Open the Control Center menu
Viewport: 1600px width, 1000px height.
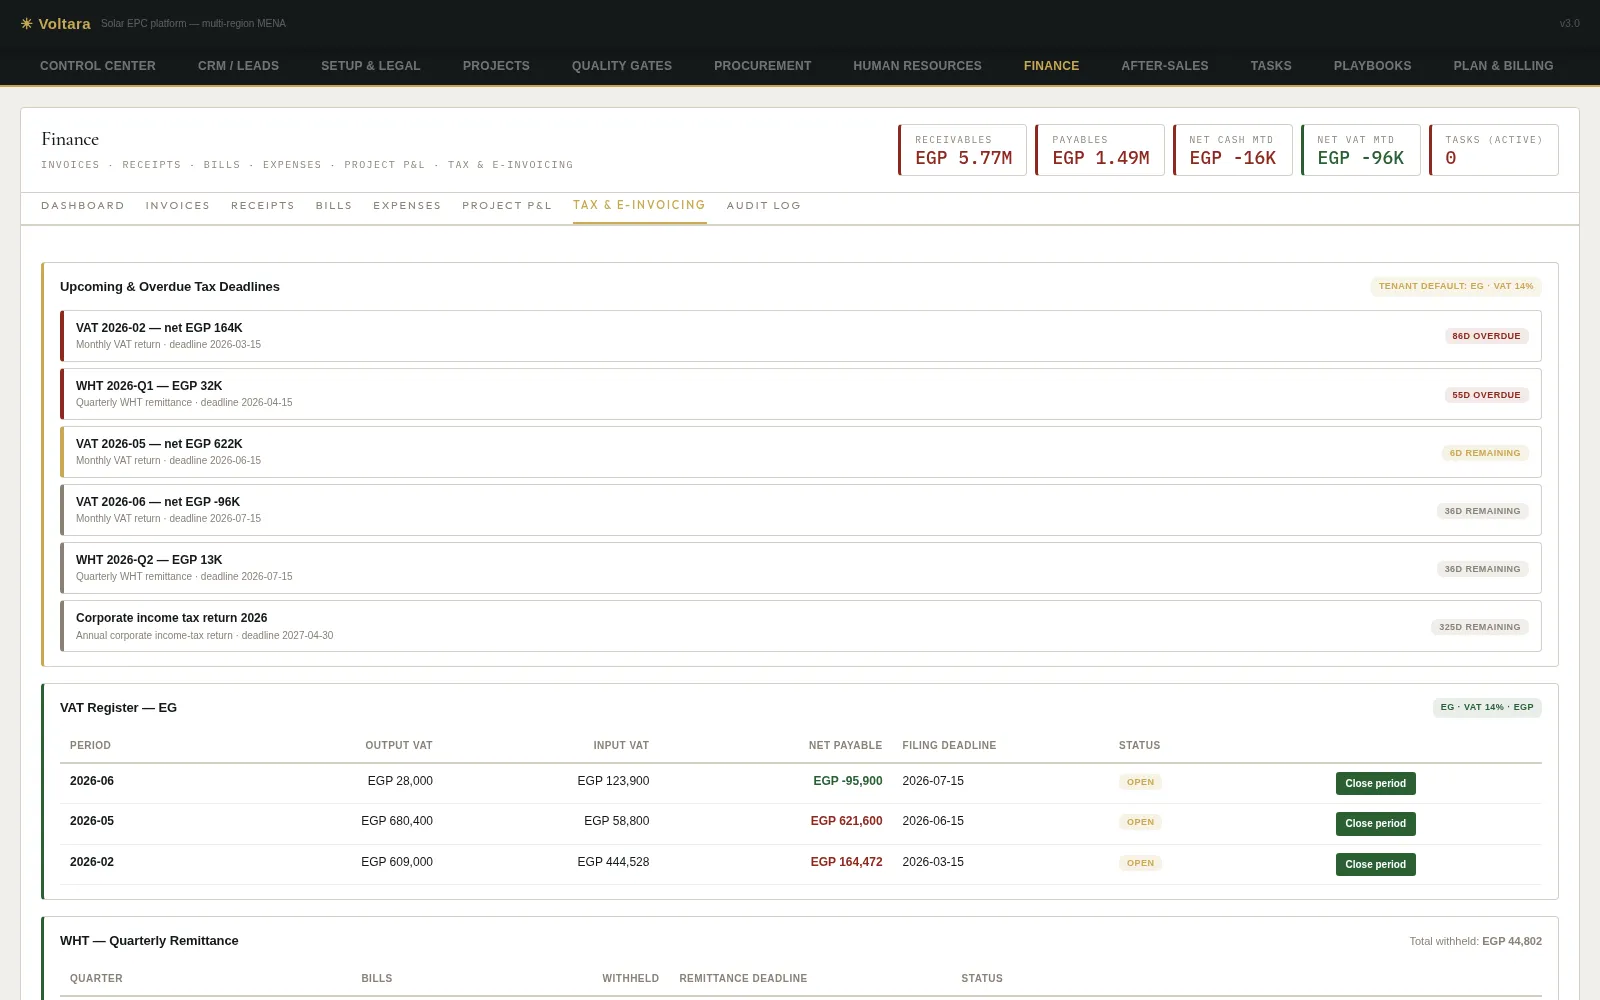pos(98,66)
